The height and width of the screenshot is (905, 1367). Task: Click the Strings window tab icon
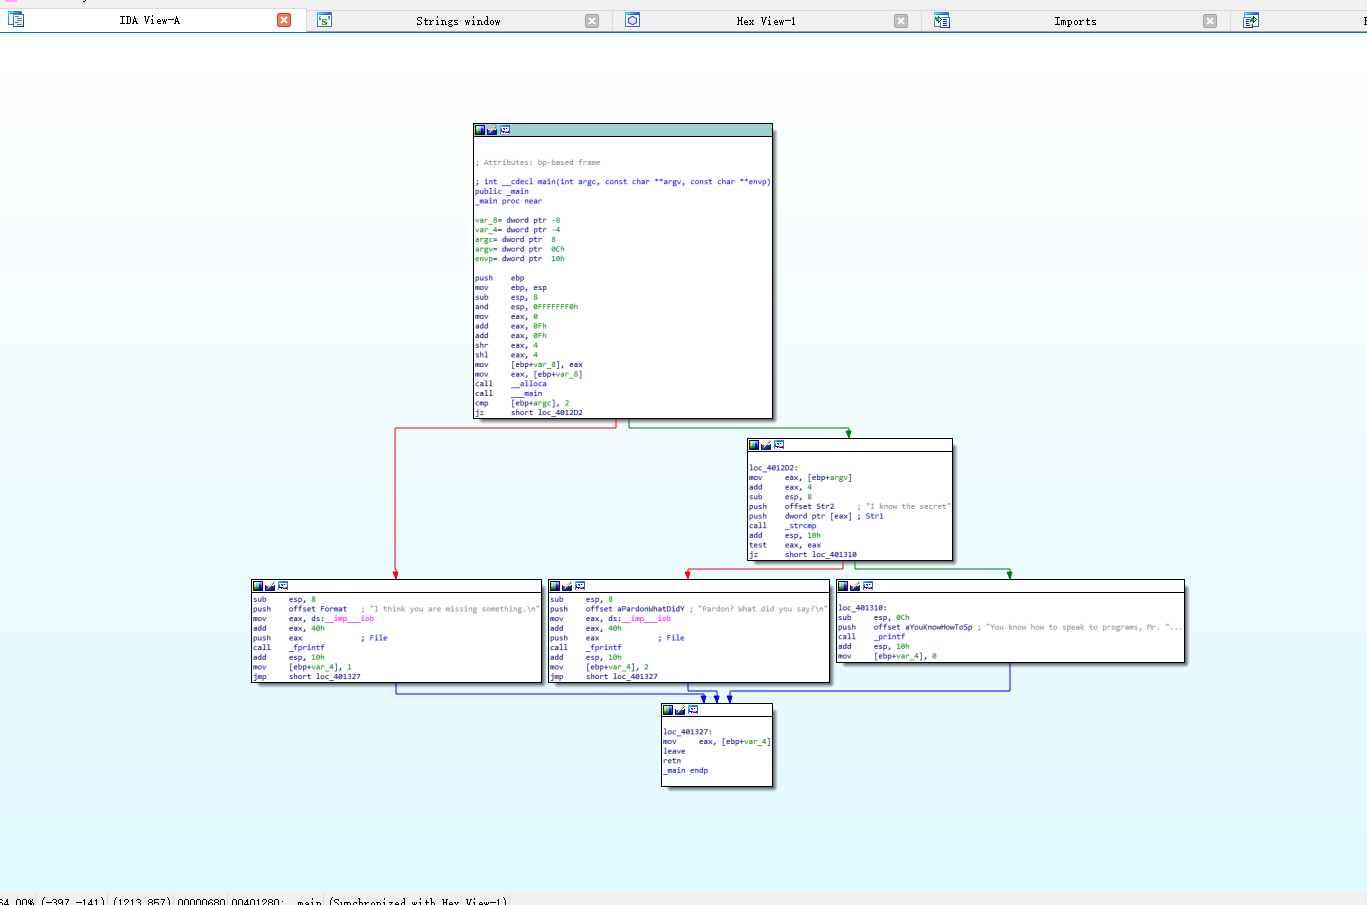(x=324, y=20)
